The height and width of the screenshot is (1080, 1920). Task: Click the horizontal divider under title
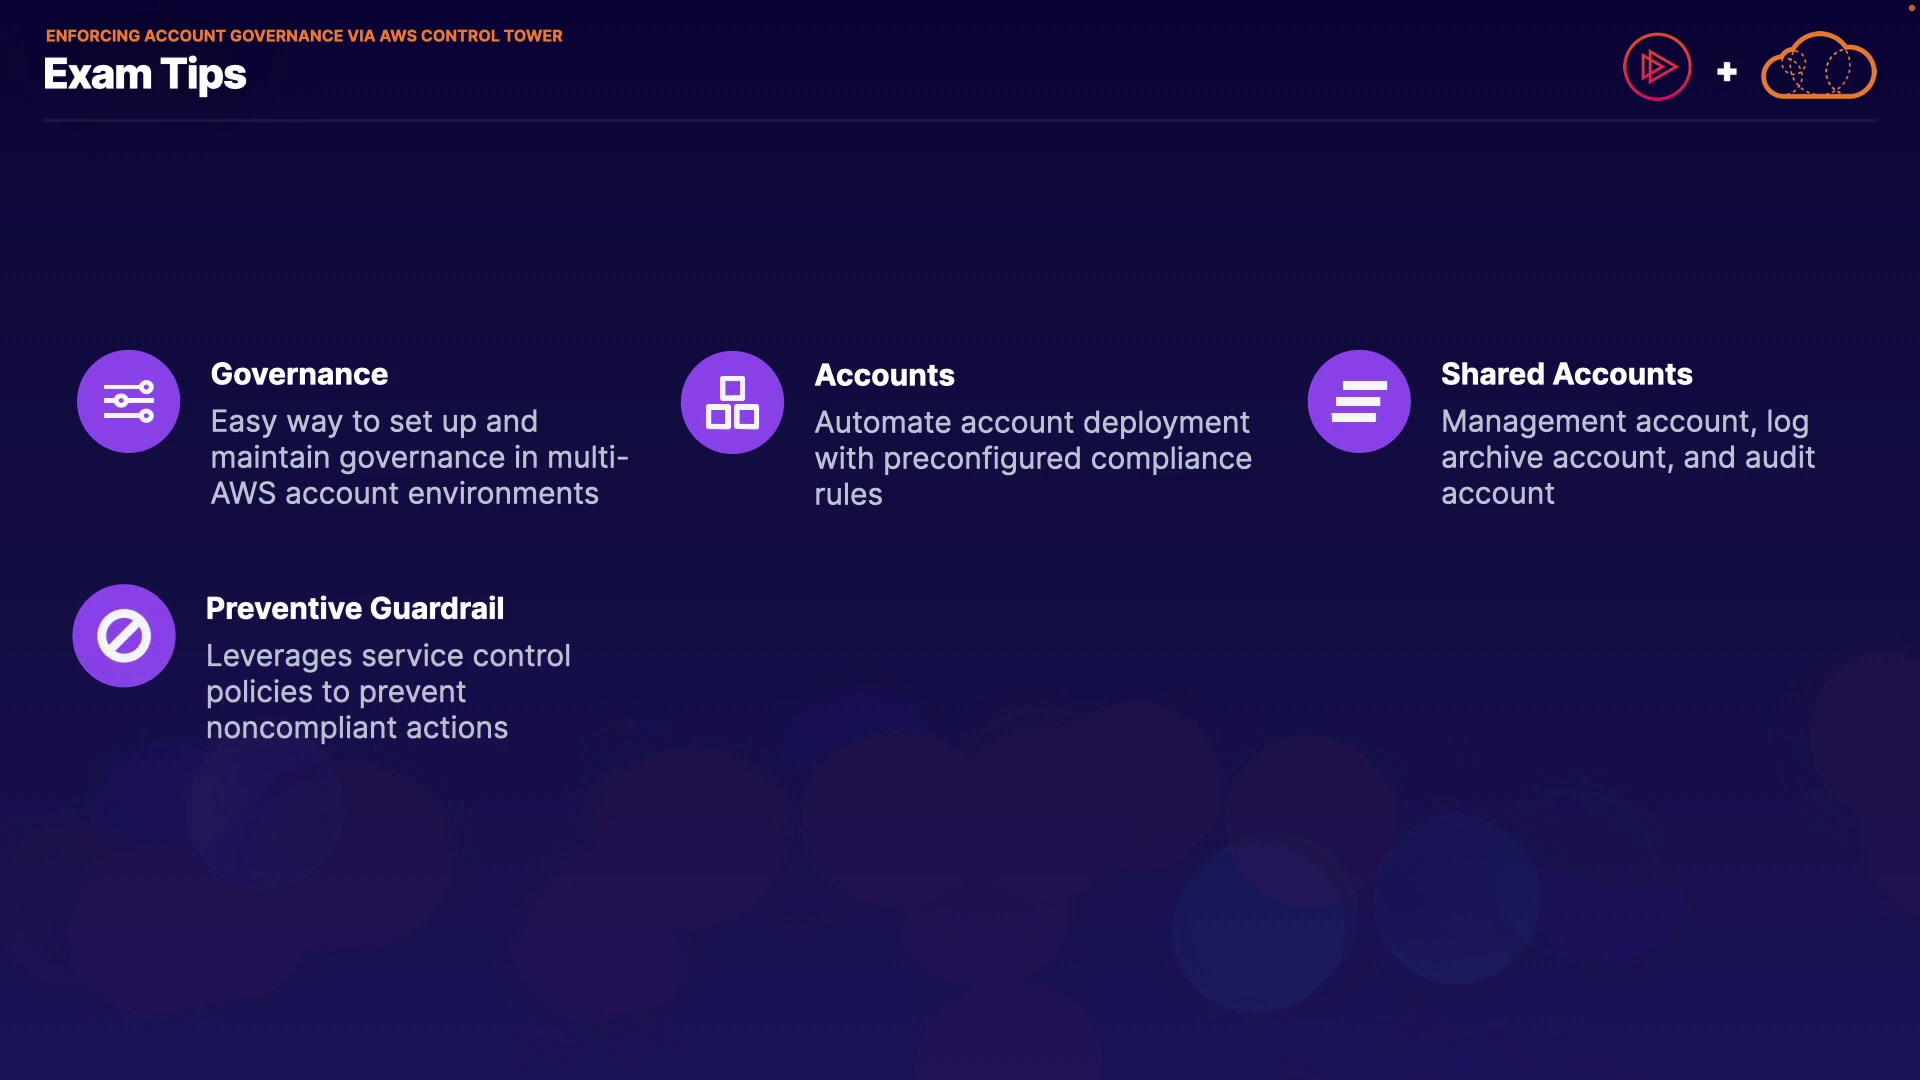[960, 121]
